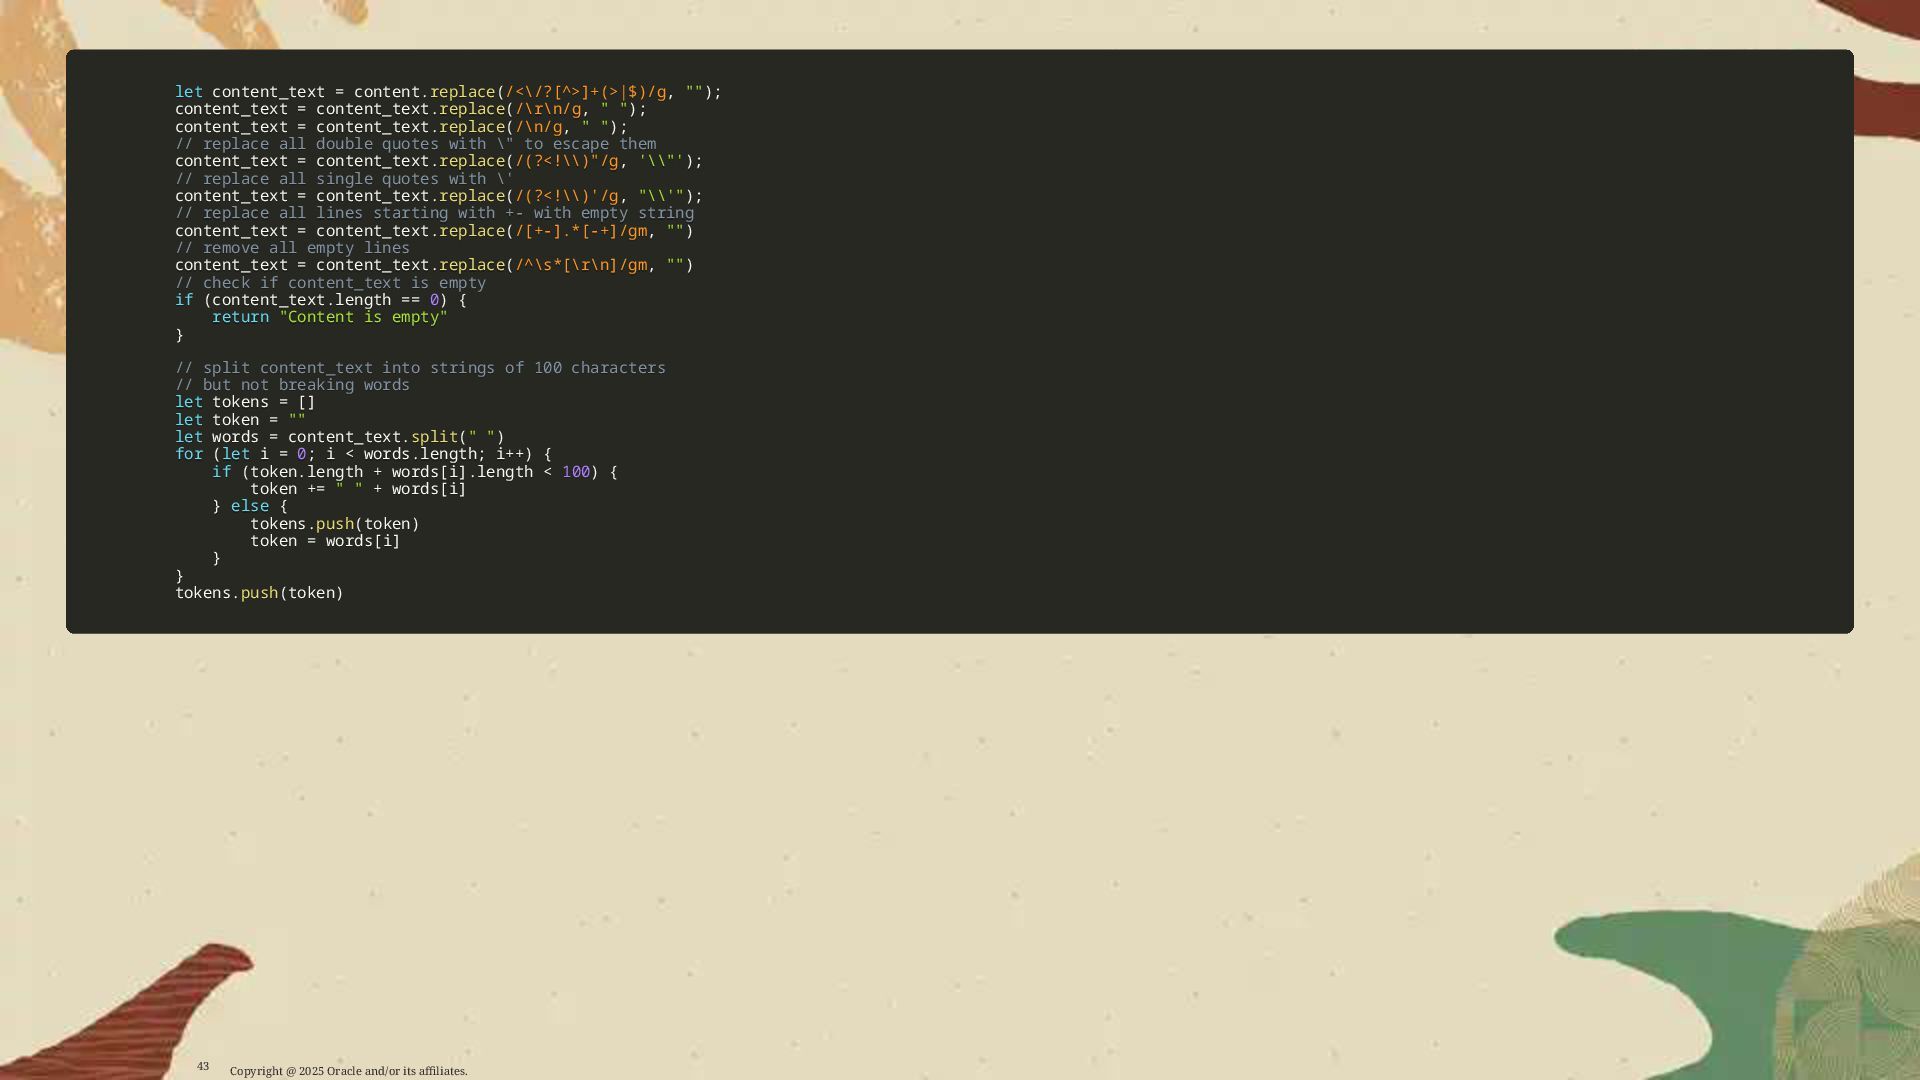The width and height of the screenshot is (1920, 1080).
Task: Click the regex replacing \r\n with a space
Action: [547, 109]
